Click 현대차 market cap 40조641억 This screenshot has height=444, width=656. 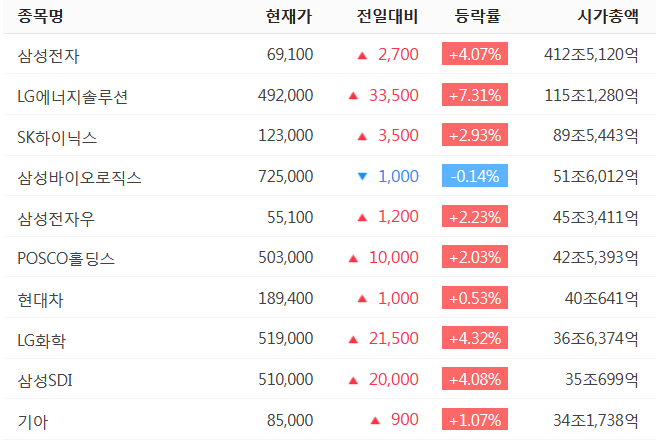click(x=601, y=299)
